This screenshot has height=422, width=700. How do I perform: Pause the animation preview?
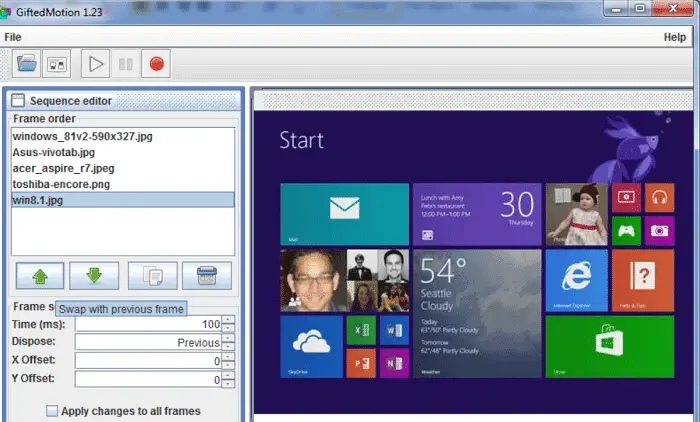tap(125, 64)
